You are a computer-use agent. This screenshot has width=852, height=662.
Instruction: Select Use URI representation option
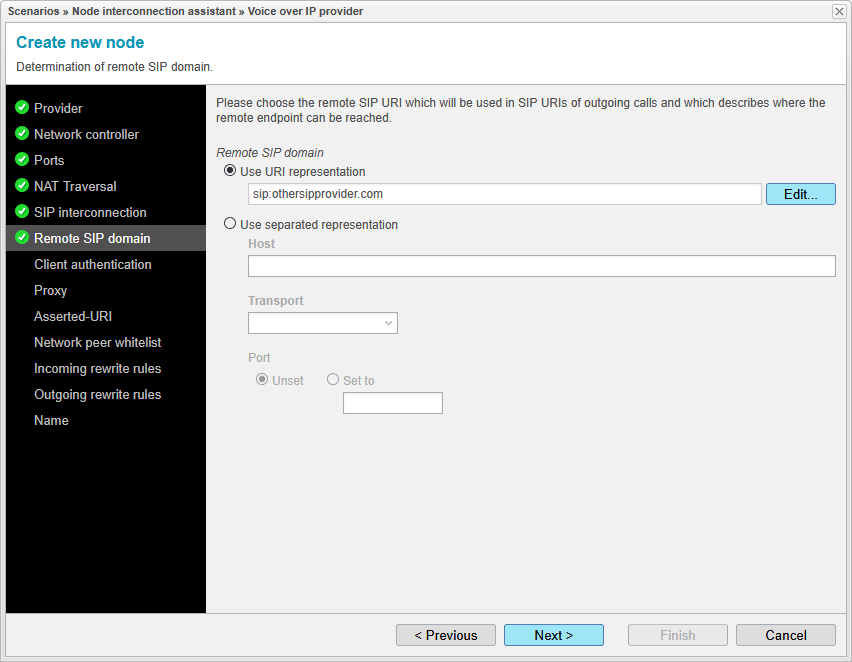[230, 171]
